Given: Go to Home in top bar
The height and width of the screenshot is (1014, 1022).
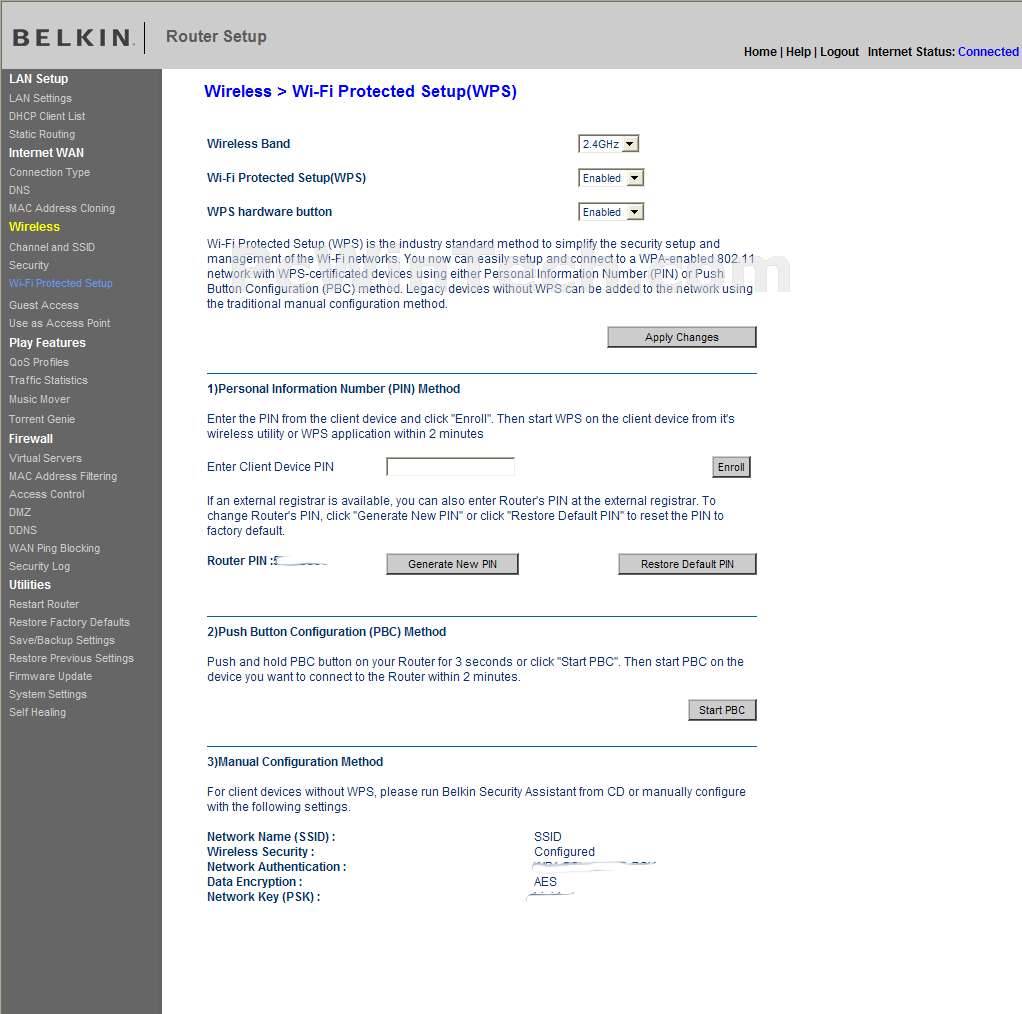Looking at the screenshot, I should coord(760,51).
